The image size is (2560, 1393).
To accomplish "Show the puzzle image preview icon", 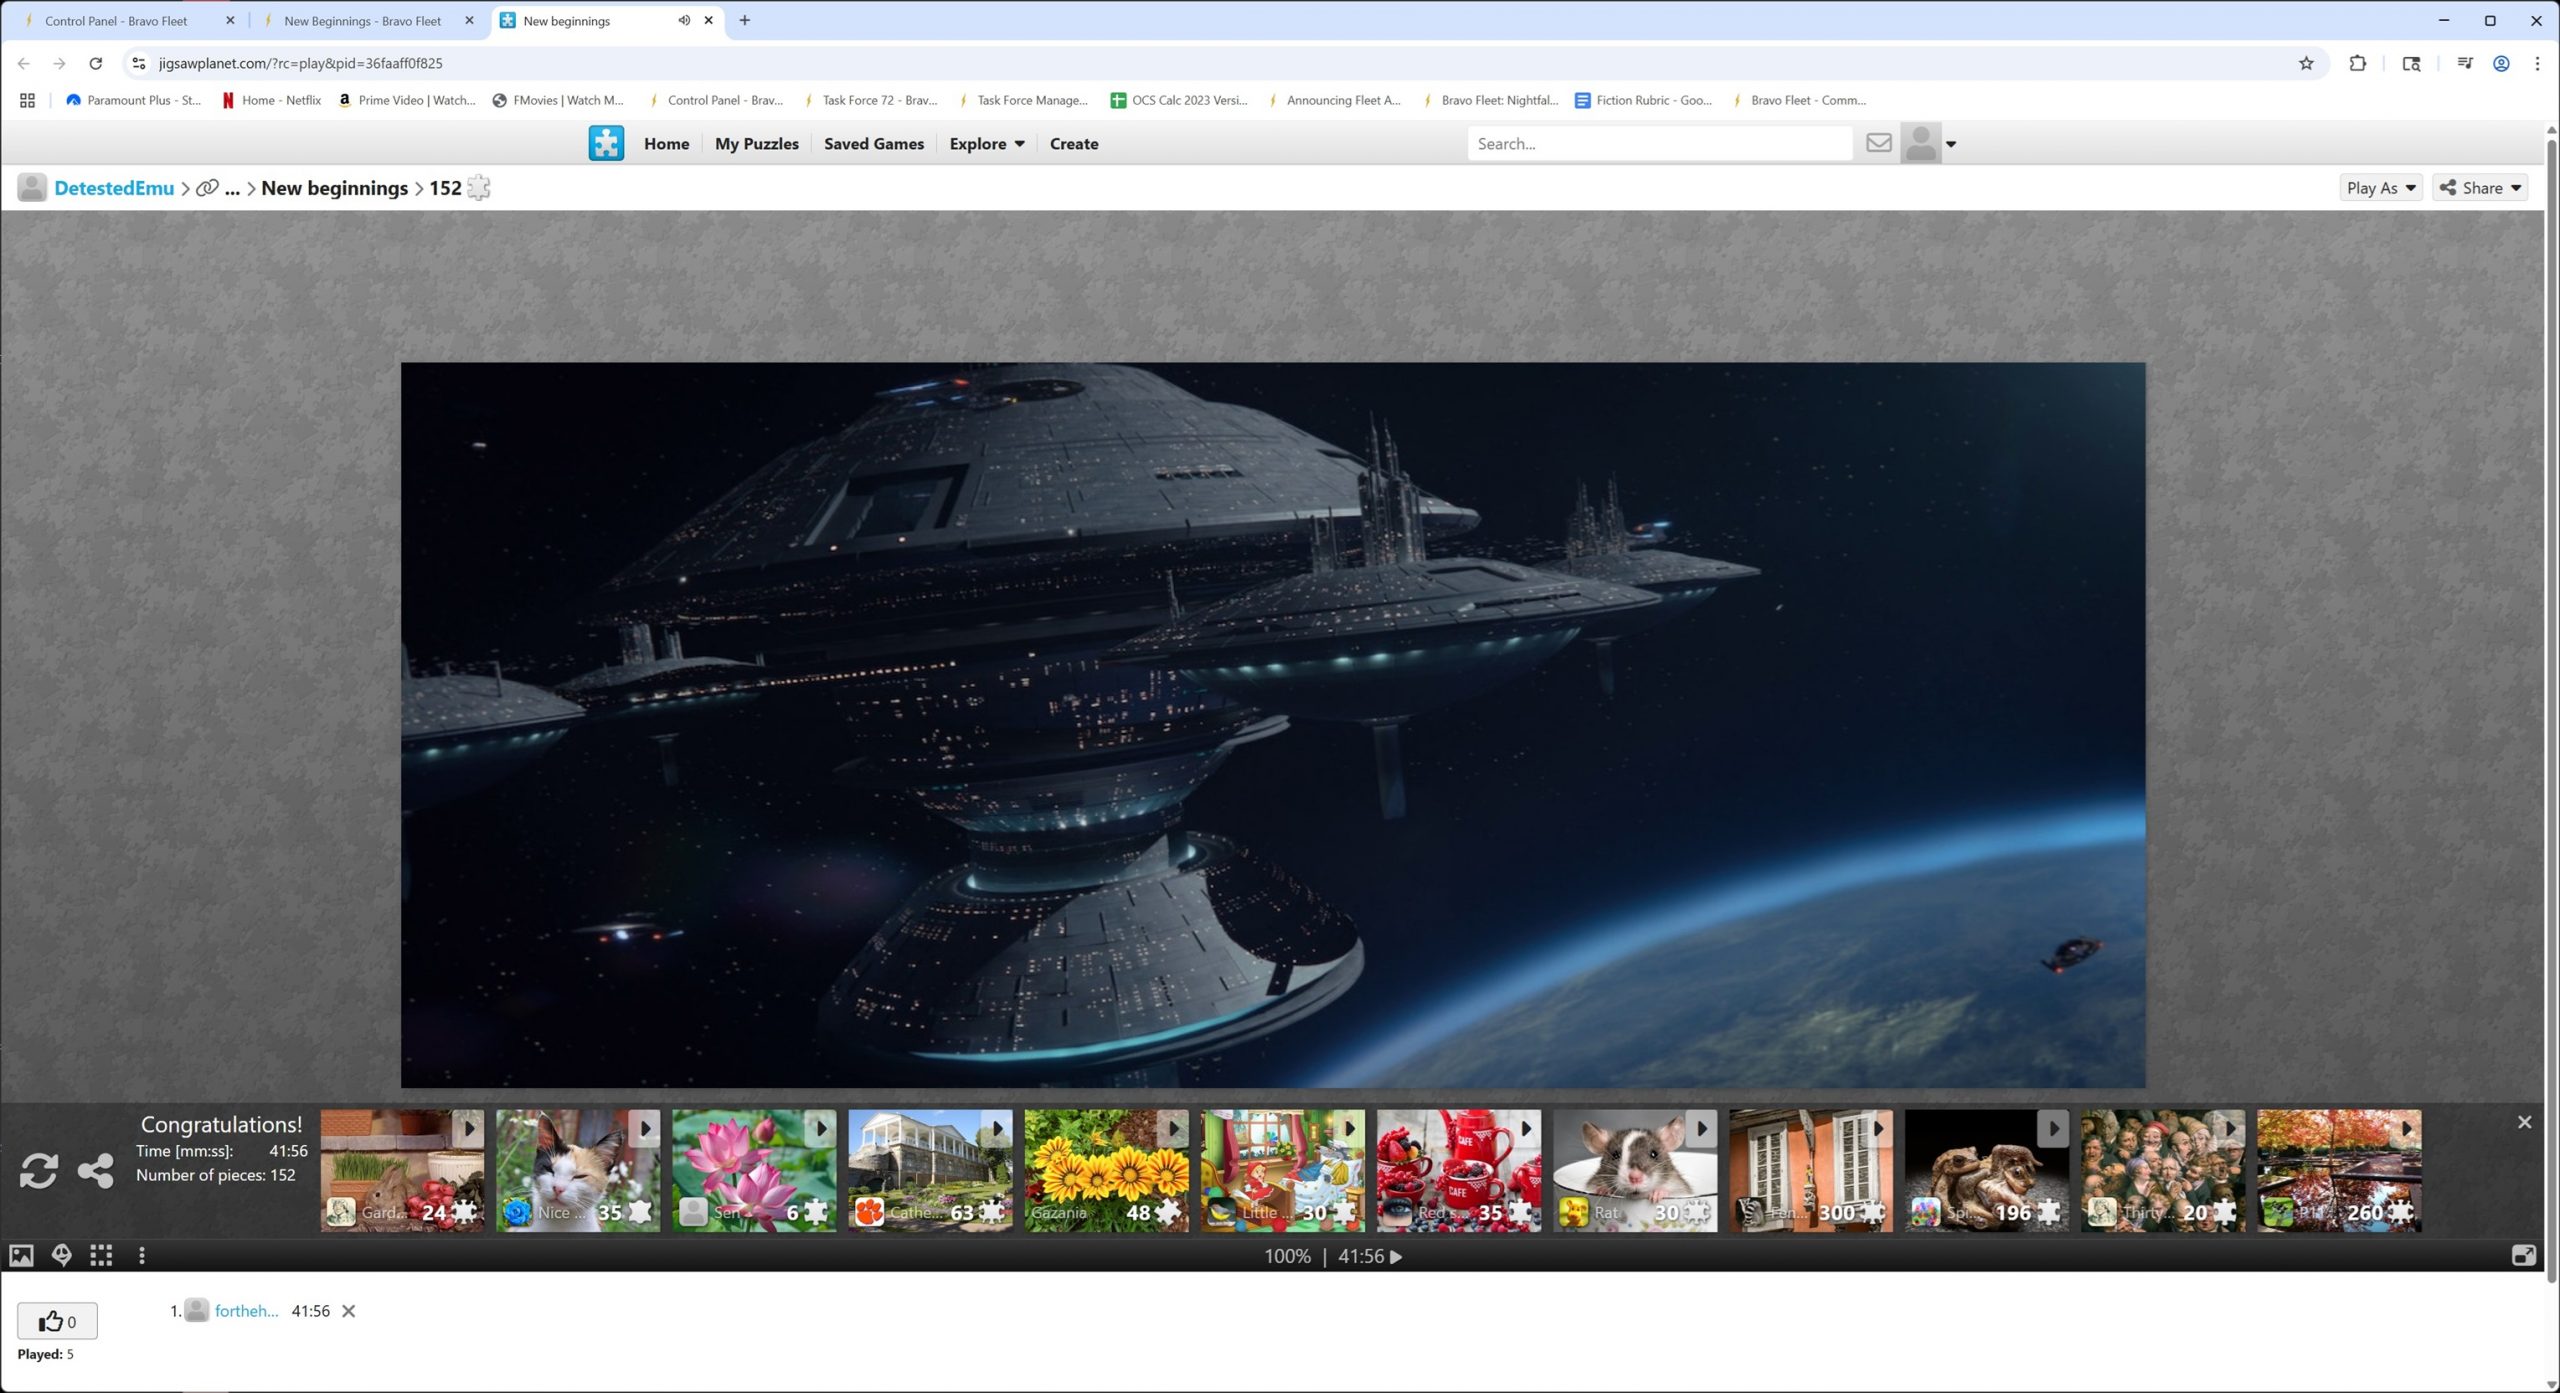I will point(21,1255).
